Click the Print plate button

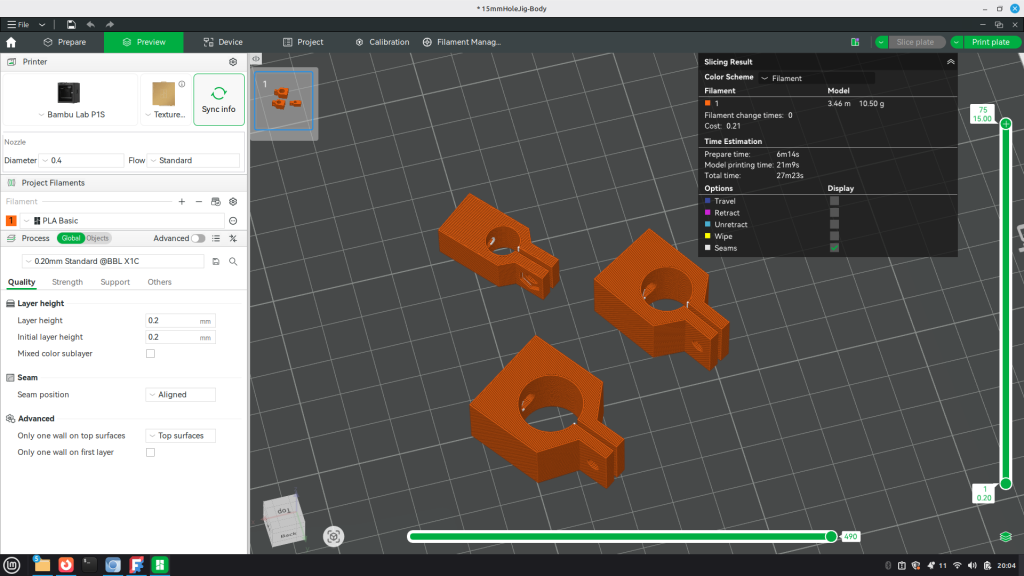pos(990,42)
